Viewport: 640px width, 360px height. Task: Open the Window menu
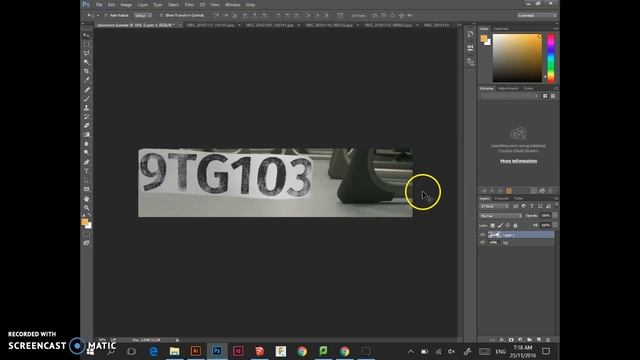coord(233,5)
